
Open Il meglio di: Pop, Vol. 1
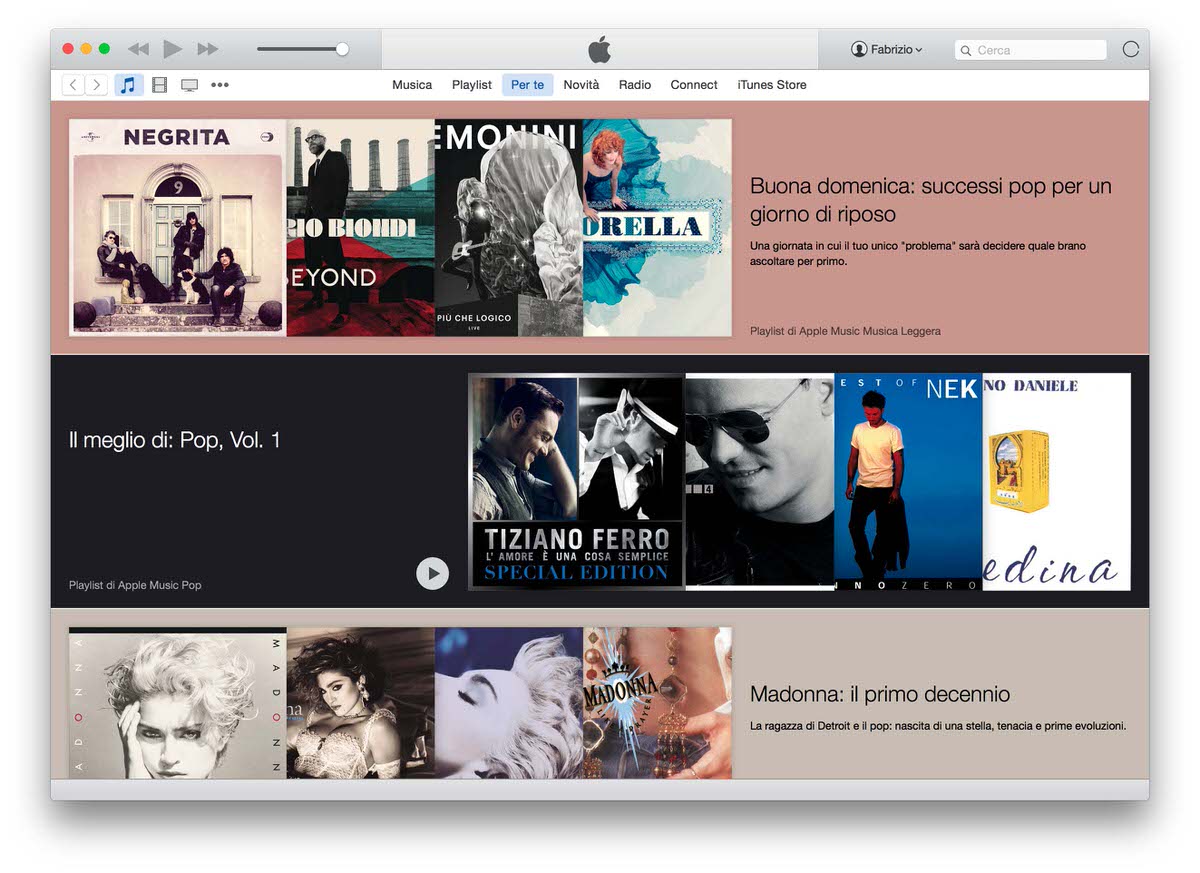tap(175, 440)
